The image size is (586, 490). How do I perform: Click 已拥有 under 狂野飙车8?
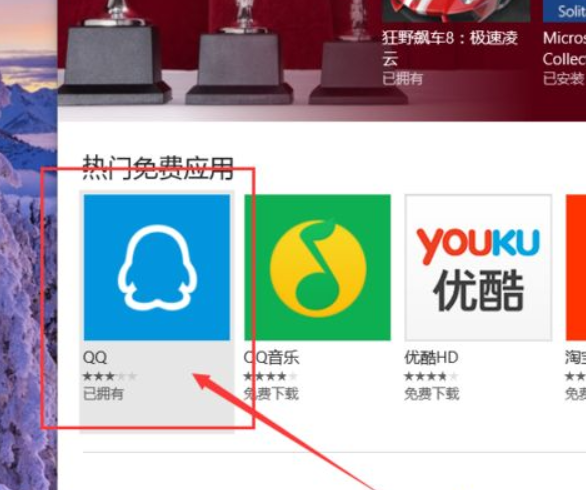tap(403, 78)
